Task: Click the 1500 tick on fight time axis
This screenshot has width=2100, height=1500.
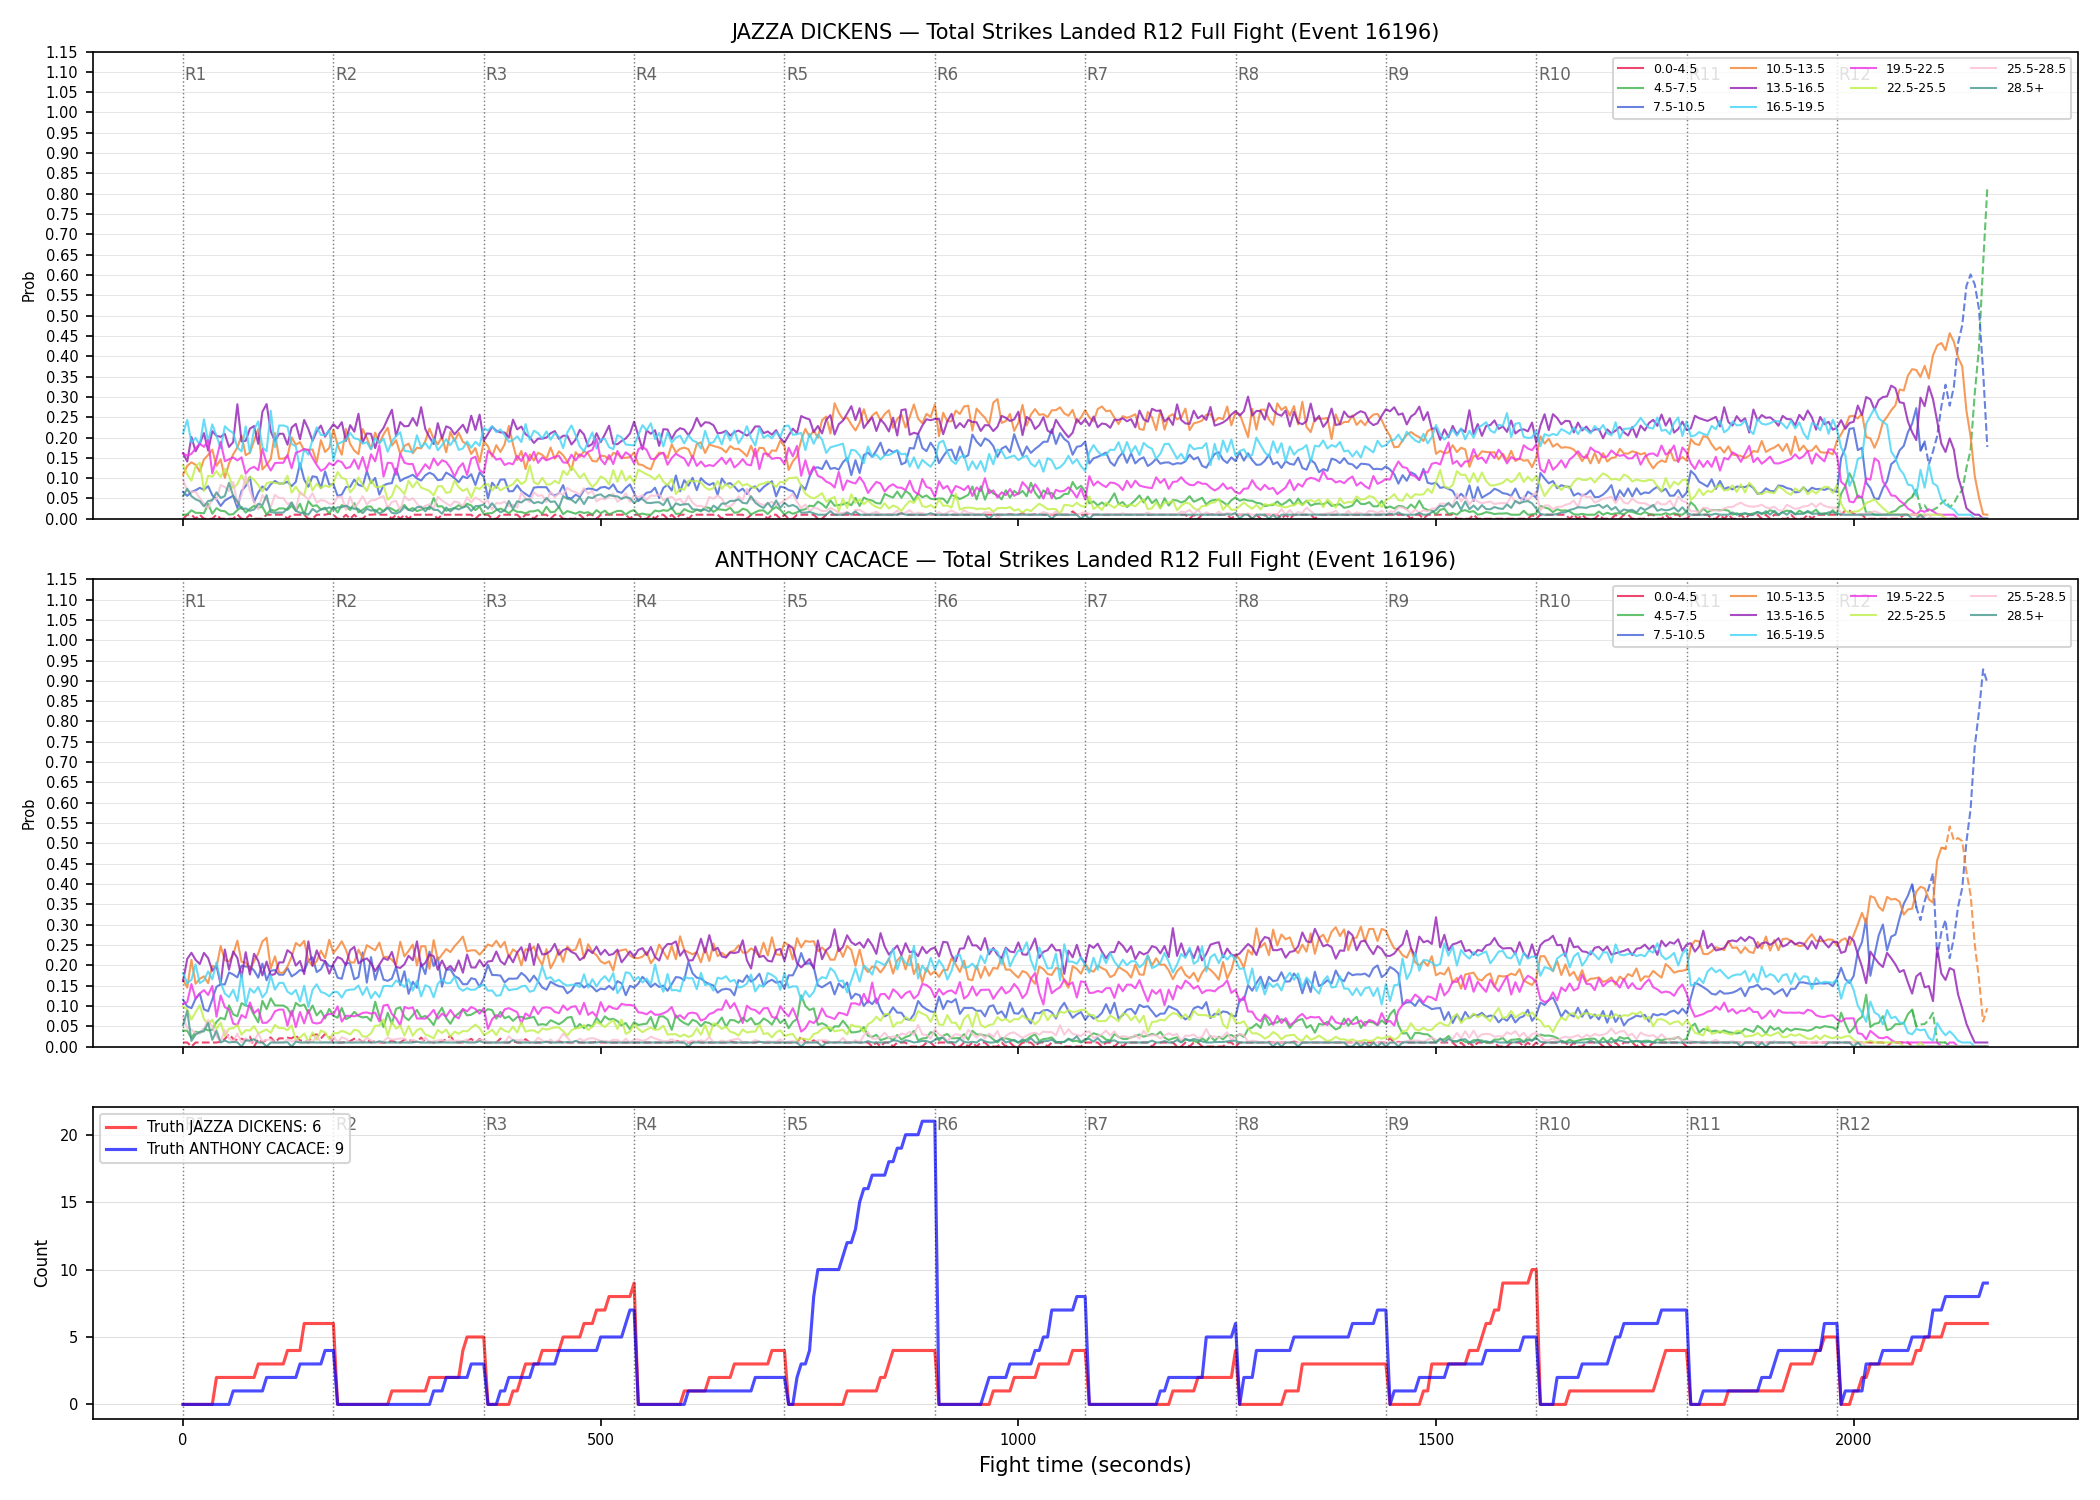Action: (x=1436, y=1440)
